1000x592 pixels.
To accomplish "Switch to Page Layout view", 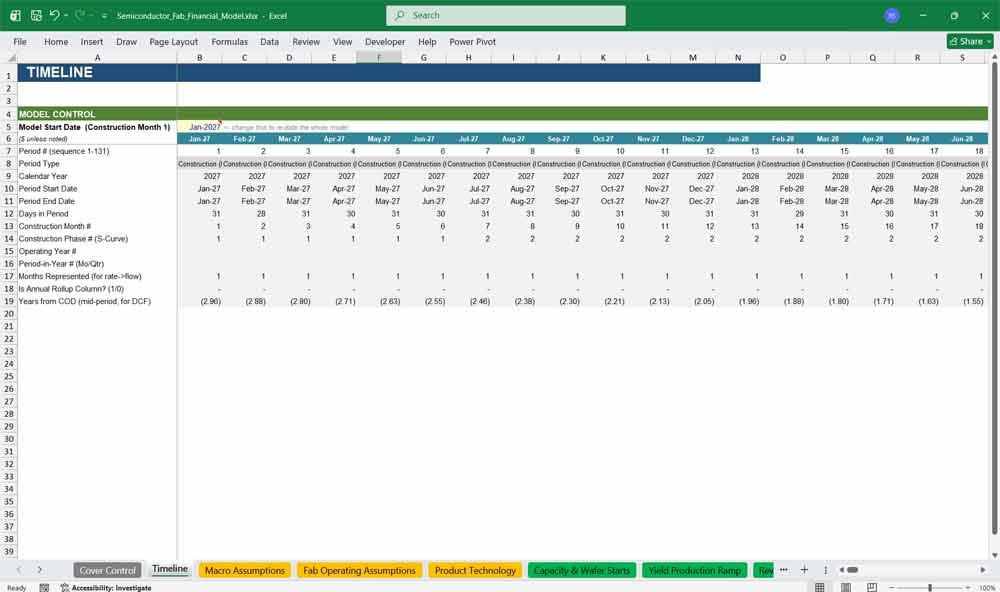I will coord(846,587).
